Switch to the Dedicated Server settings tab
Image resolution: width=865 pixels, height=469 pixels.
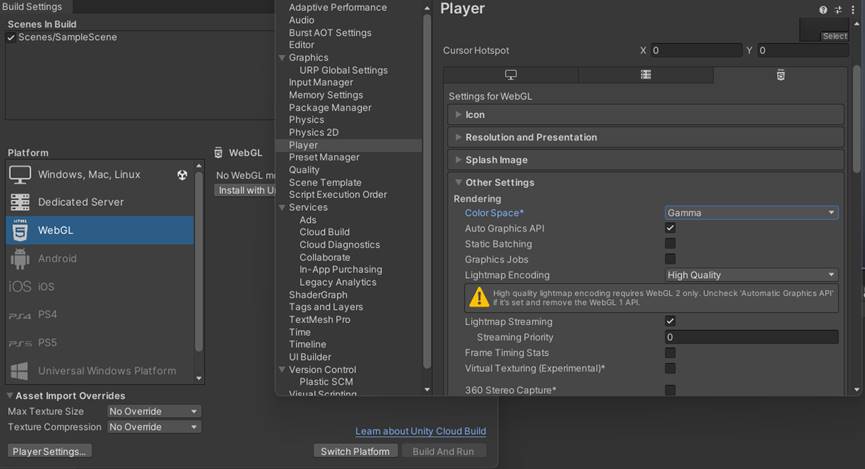[646, 75]
